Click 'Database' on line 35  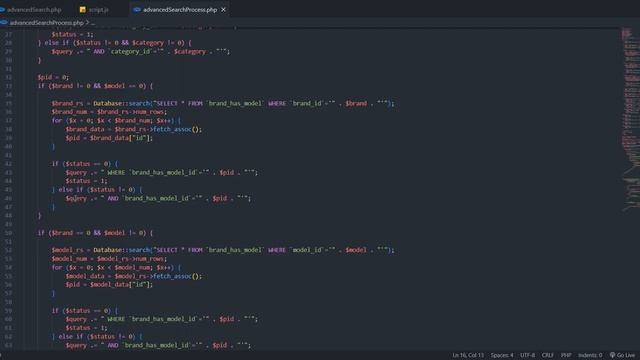(107, 103)
